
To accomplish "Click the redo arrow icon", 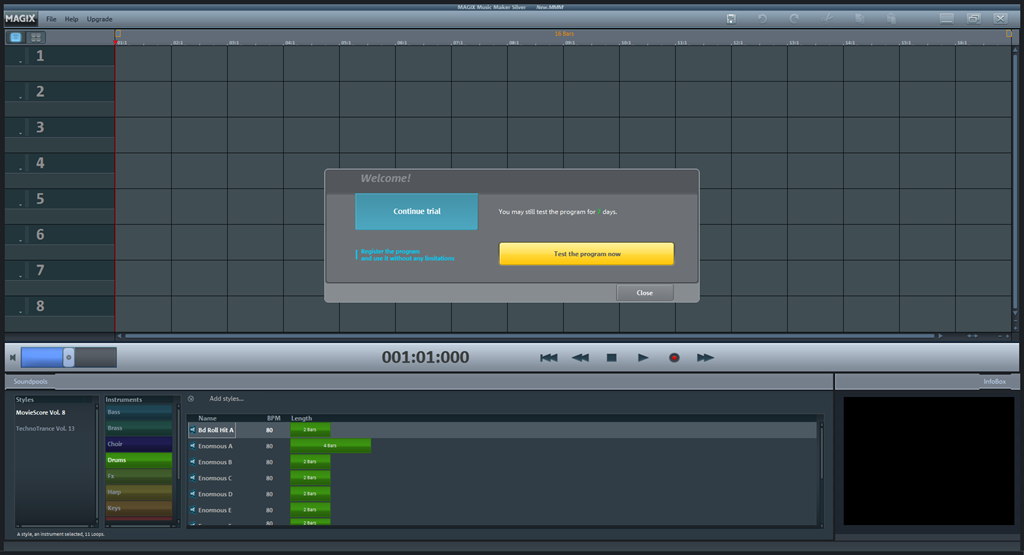I will click(794, 19).
